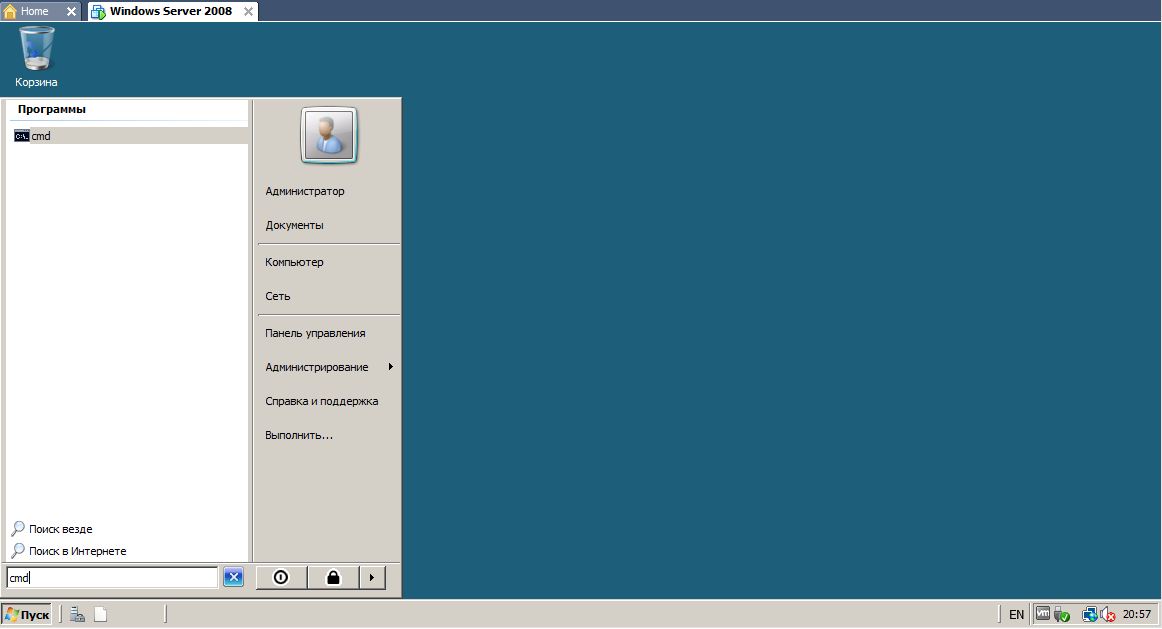Click the Программы results header

52,109
